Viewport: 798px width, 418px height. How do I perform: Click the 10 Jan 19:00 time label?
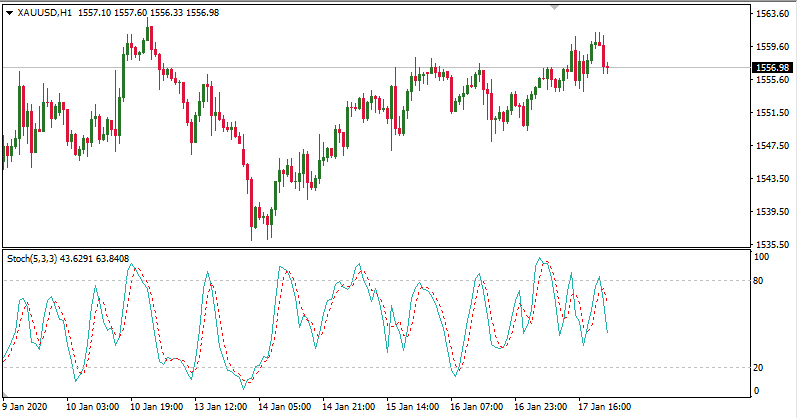(157, 407)
